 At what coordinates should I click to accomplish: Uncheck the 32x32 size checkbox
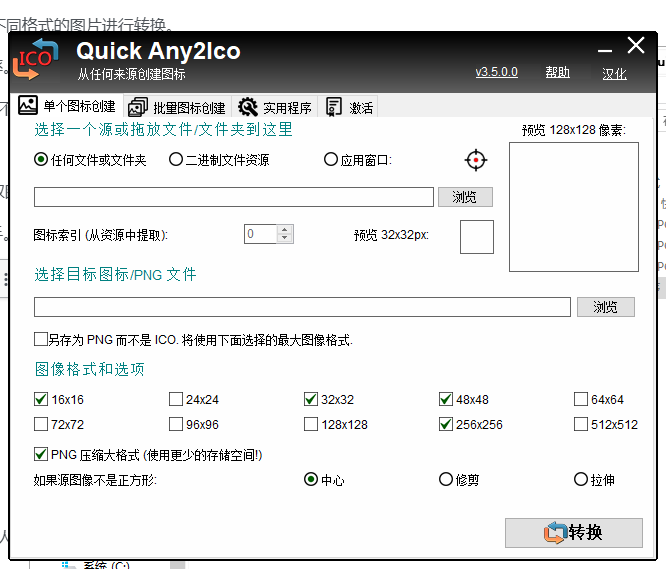[311, 399]
